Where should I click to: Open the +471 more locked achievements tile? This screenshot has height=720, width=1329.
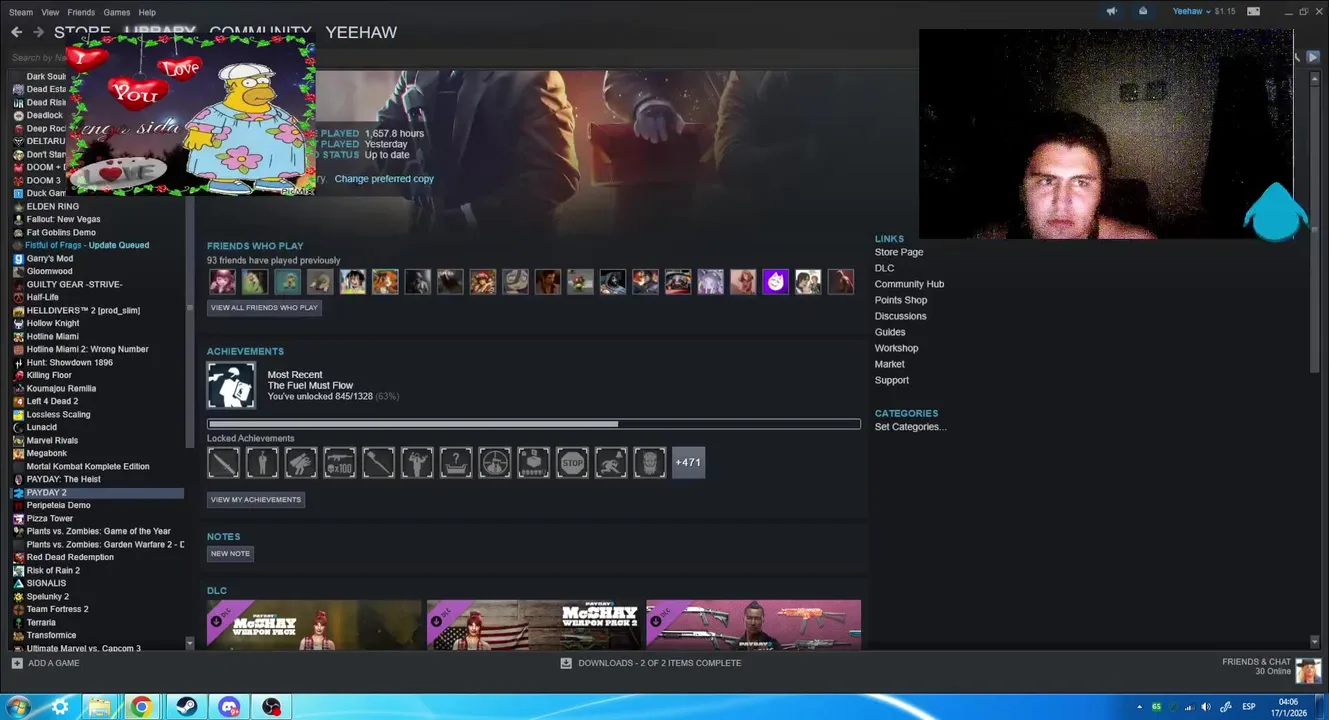pos(688,462)
